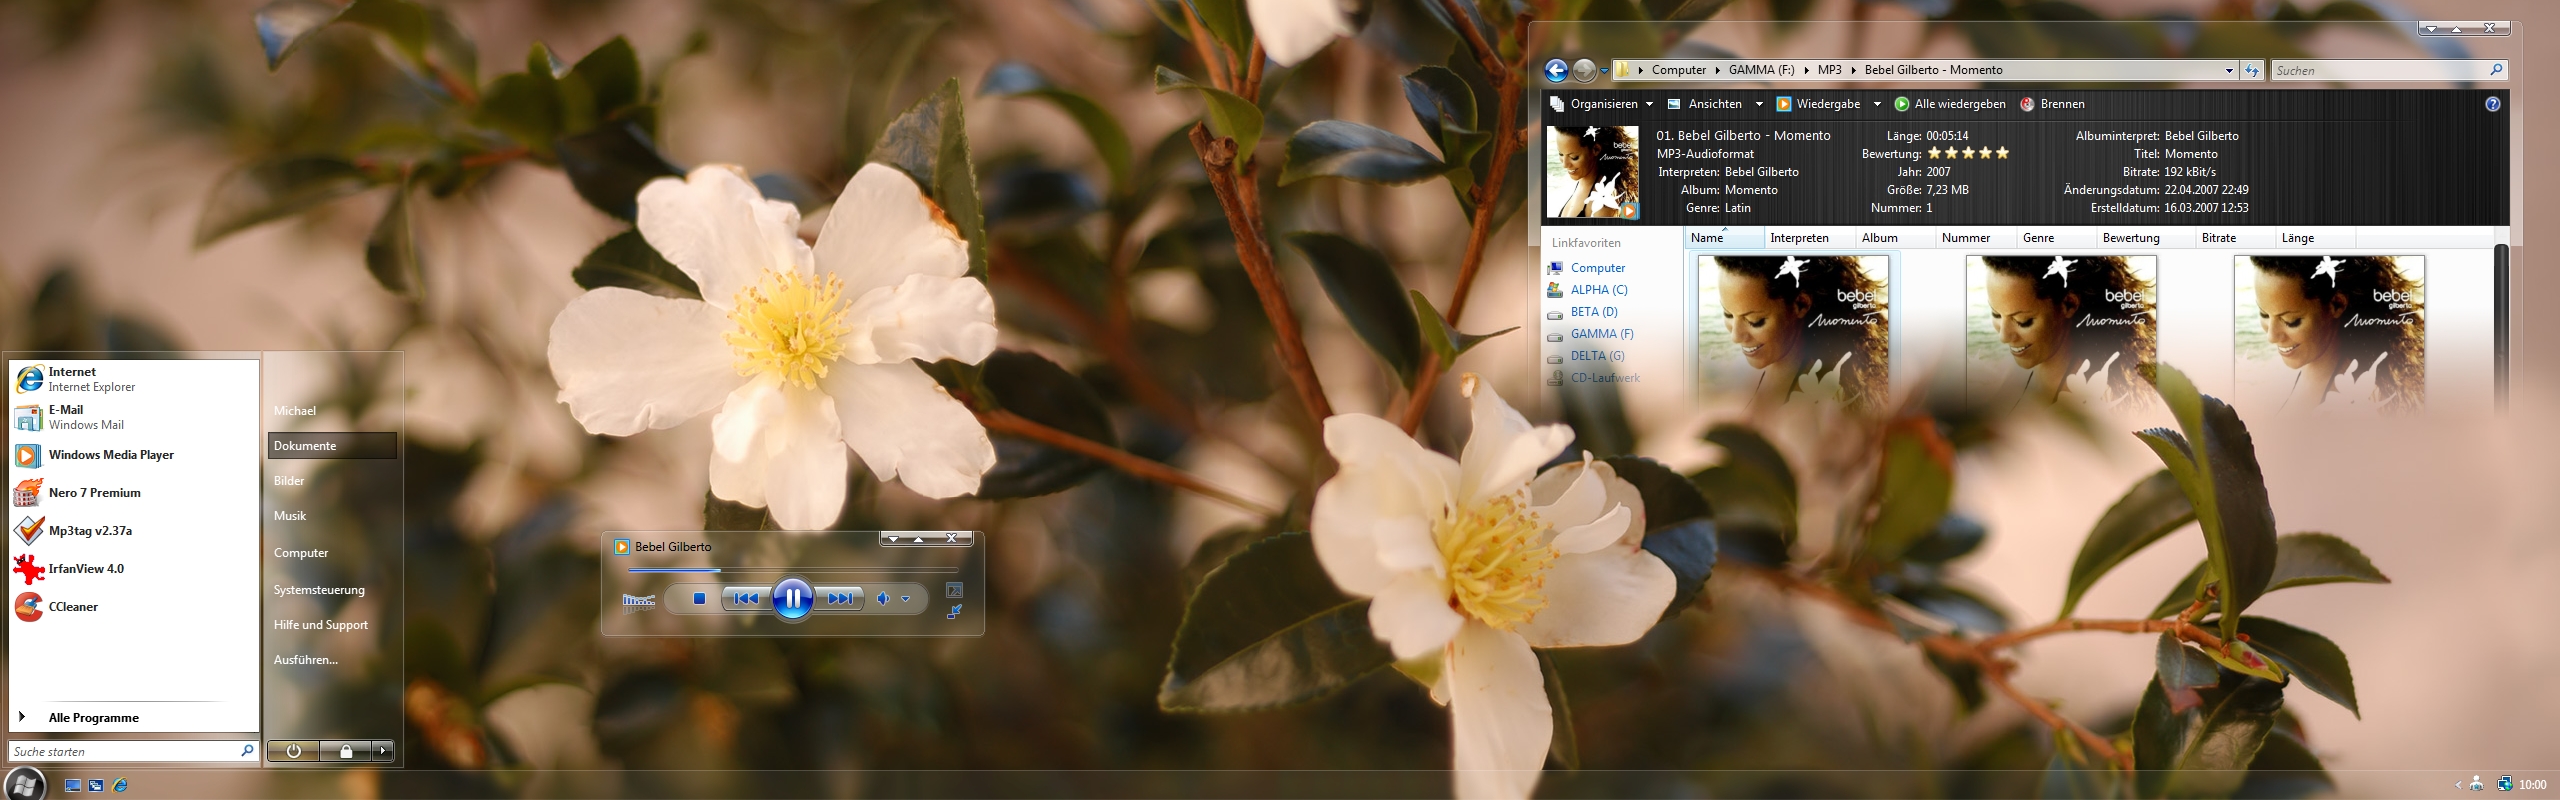Image resolution: width=2560 pixels, height=800 pixels.
Task: Open the volume dropdown arrow in media player
Action: (x=906, y=600)
